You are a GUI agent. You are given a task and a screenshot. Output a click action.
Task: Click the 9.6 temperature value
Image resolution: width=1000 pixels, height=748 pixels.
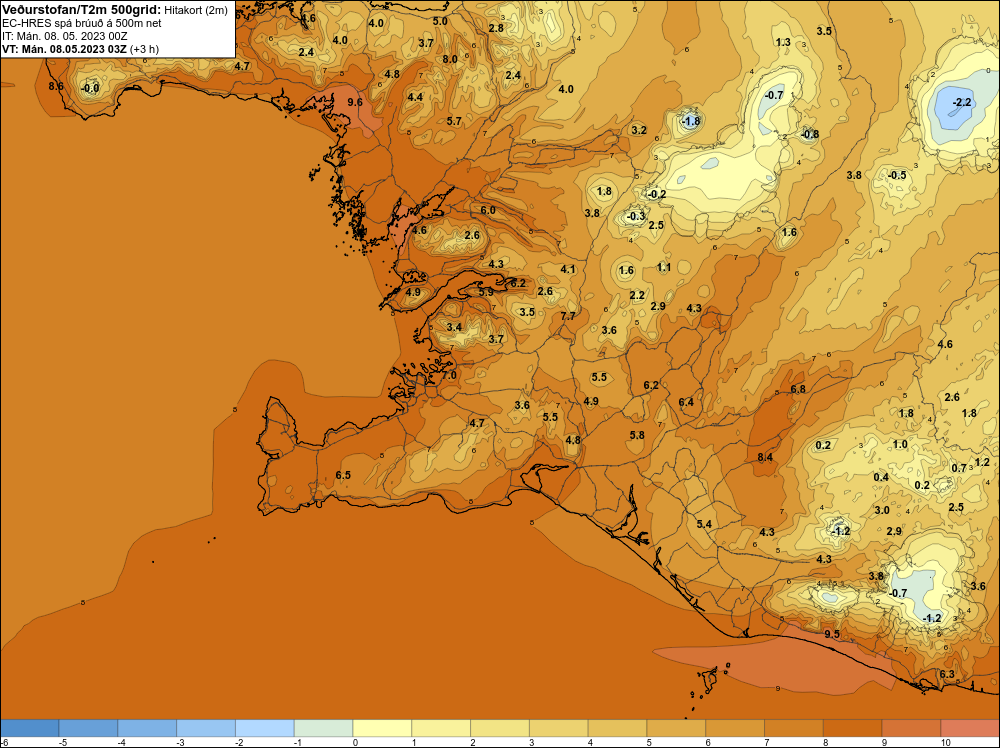click(x=355, y=102)
